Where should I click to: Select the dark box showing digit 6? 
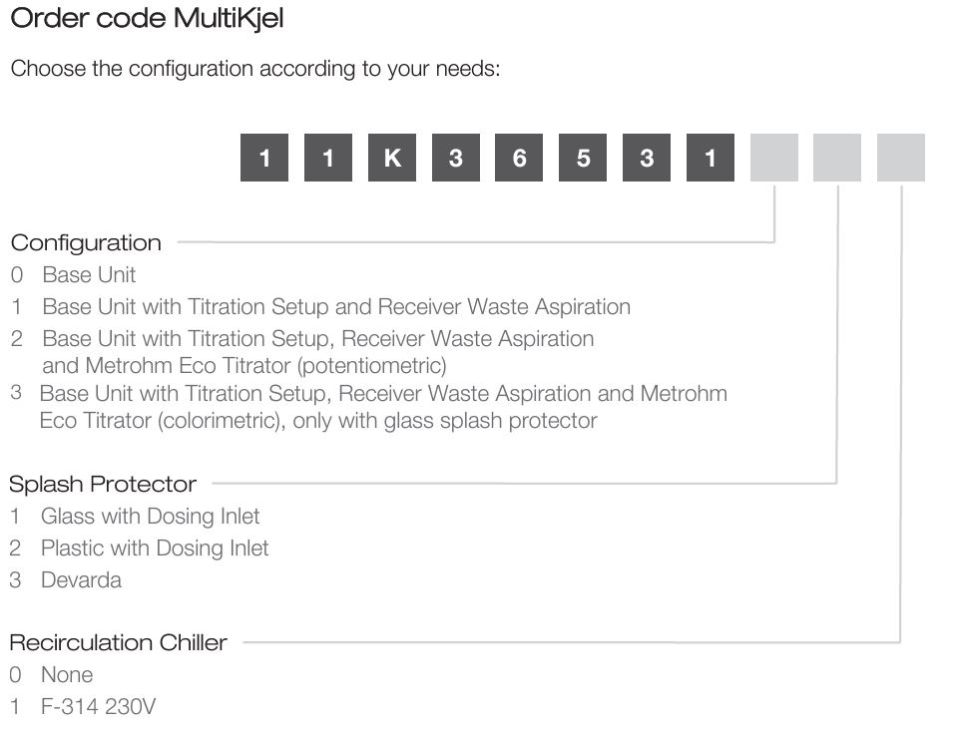[x=519, y=157]
